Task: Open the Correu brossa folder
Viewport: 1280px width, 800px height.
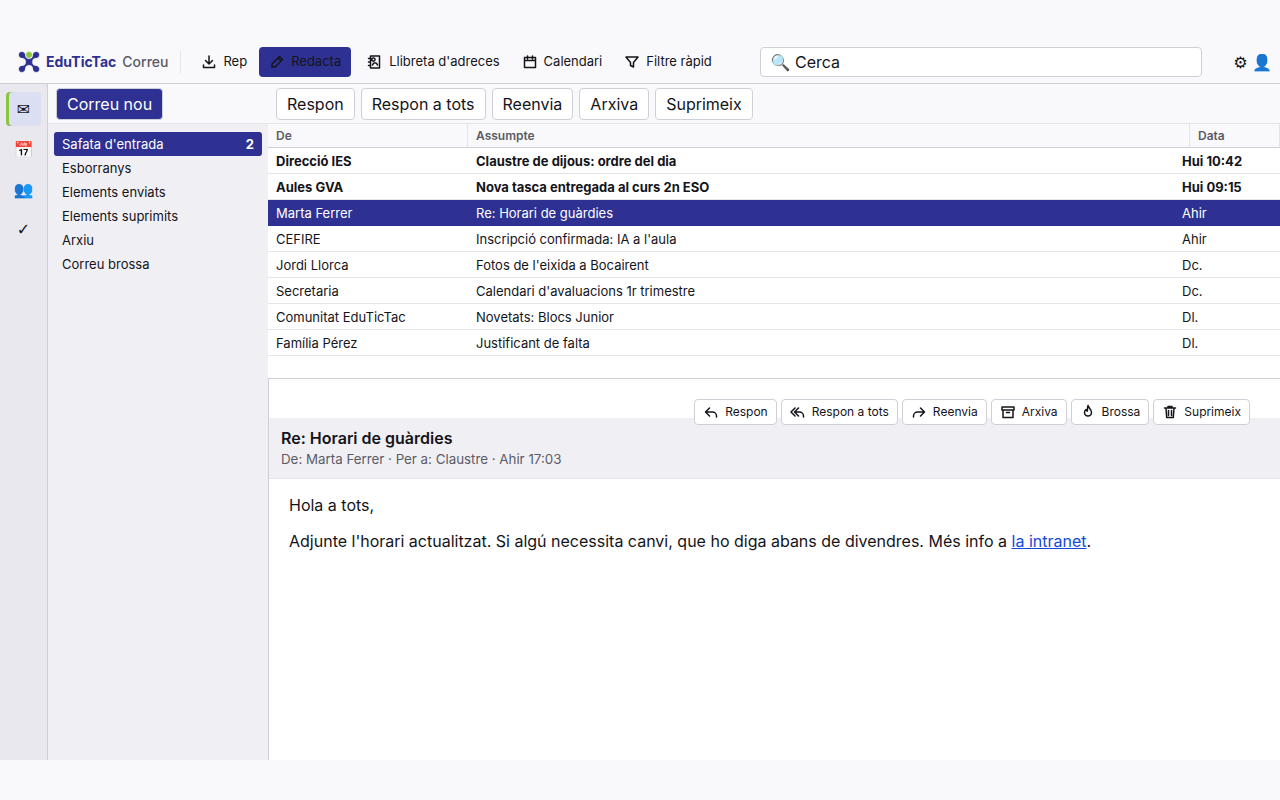Action: [158, 264]
